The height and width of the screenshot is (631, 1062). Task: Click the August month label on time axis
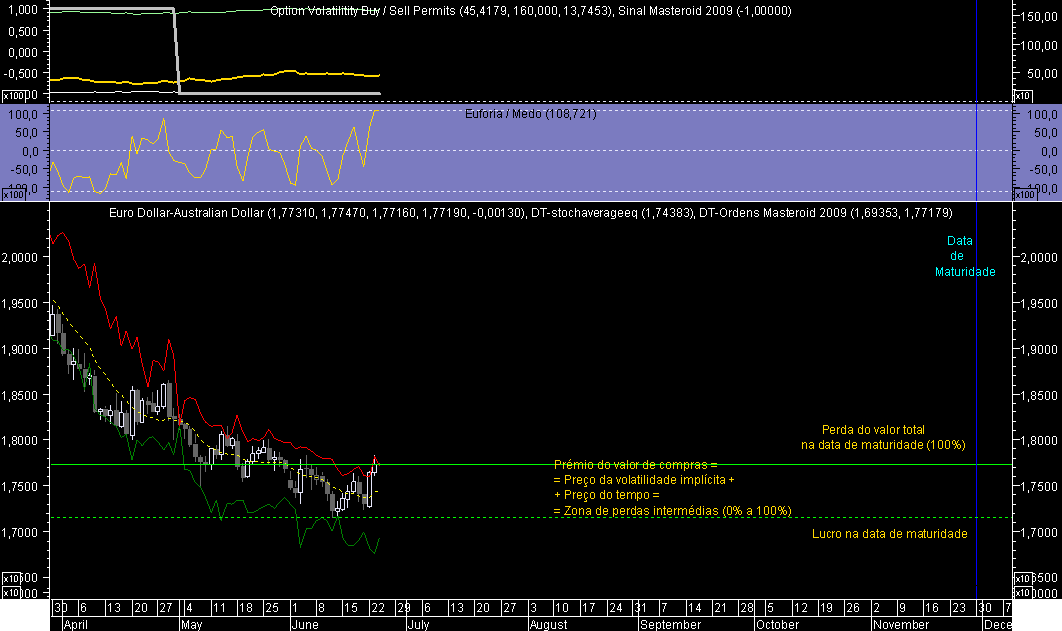click(549, 624)
